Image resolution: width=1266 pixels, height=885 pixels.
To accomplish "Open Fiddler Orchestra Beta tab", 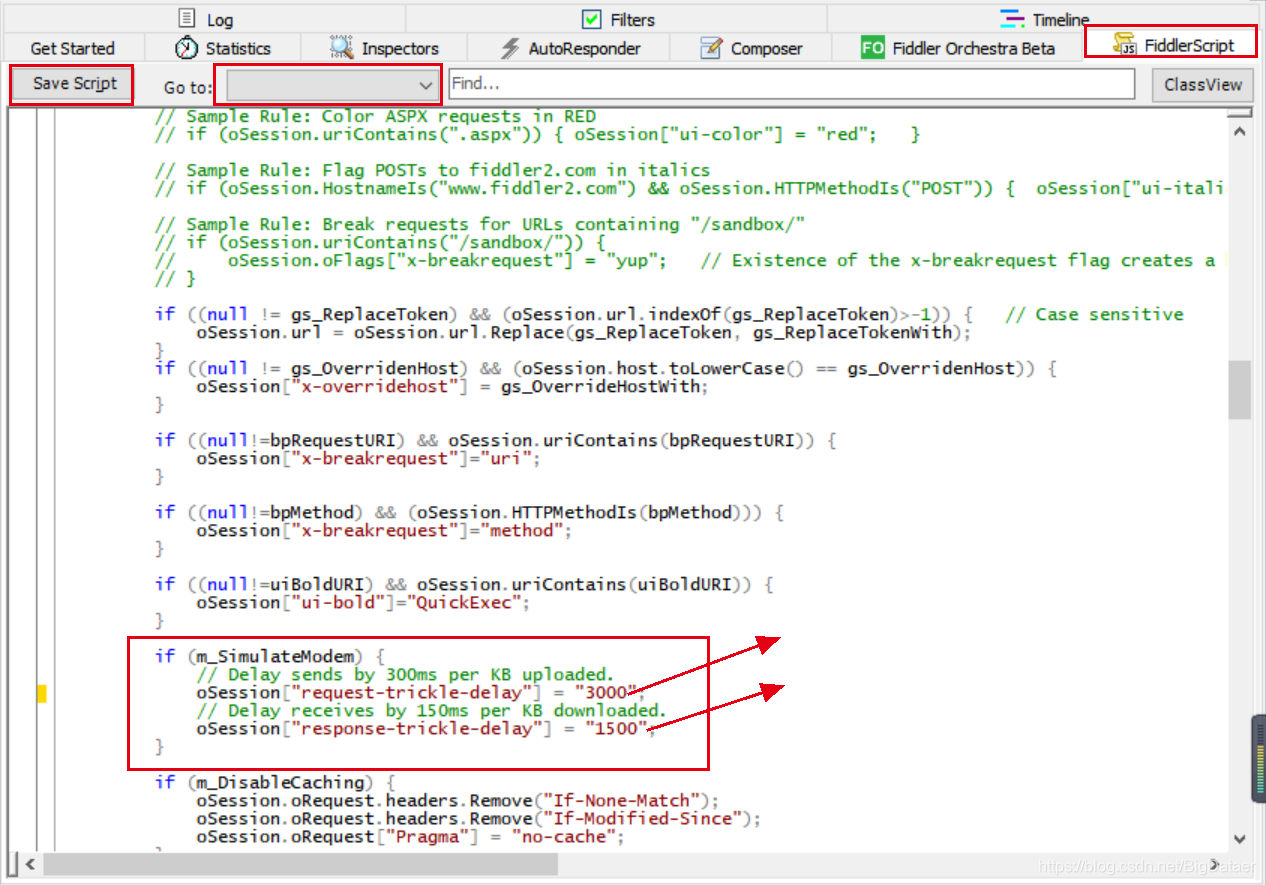I will coord(958,48).
